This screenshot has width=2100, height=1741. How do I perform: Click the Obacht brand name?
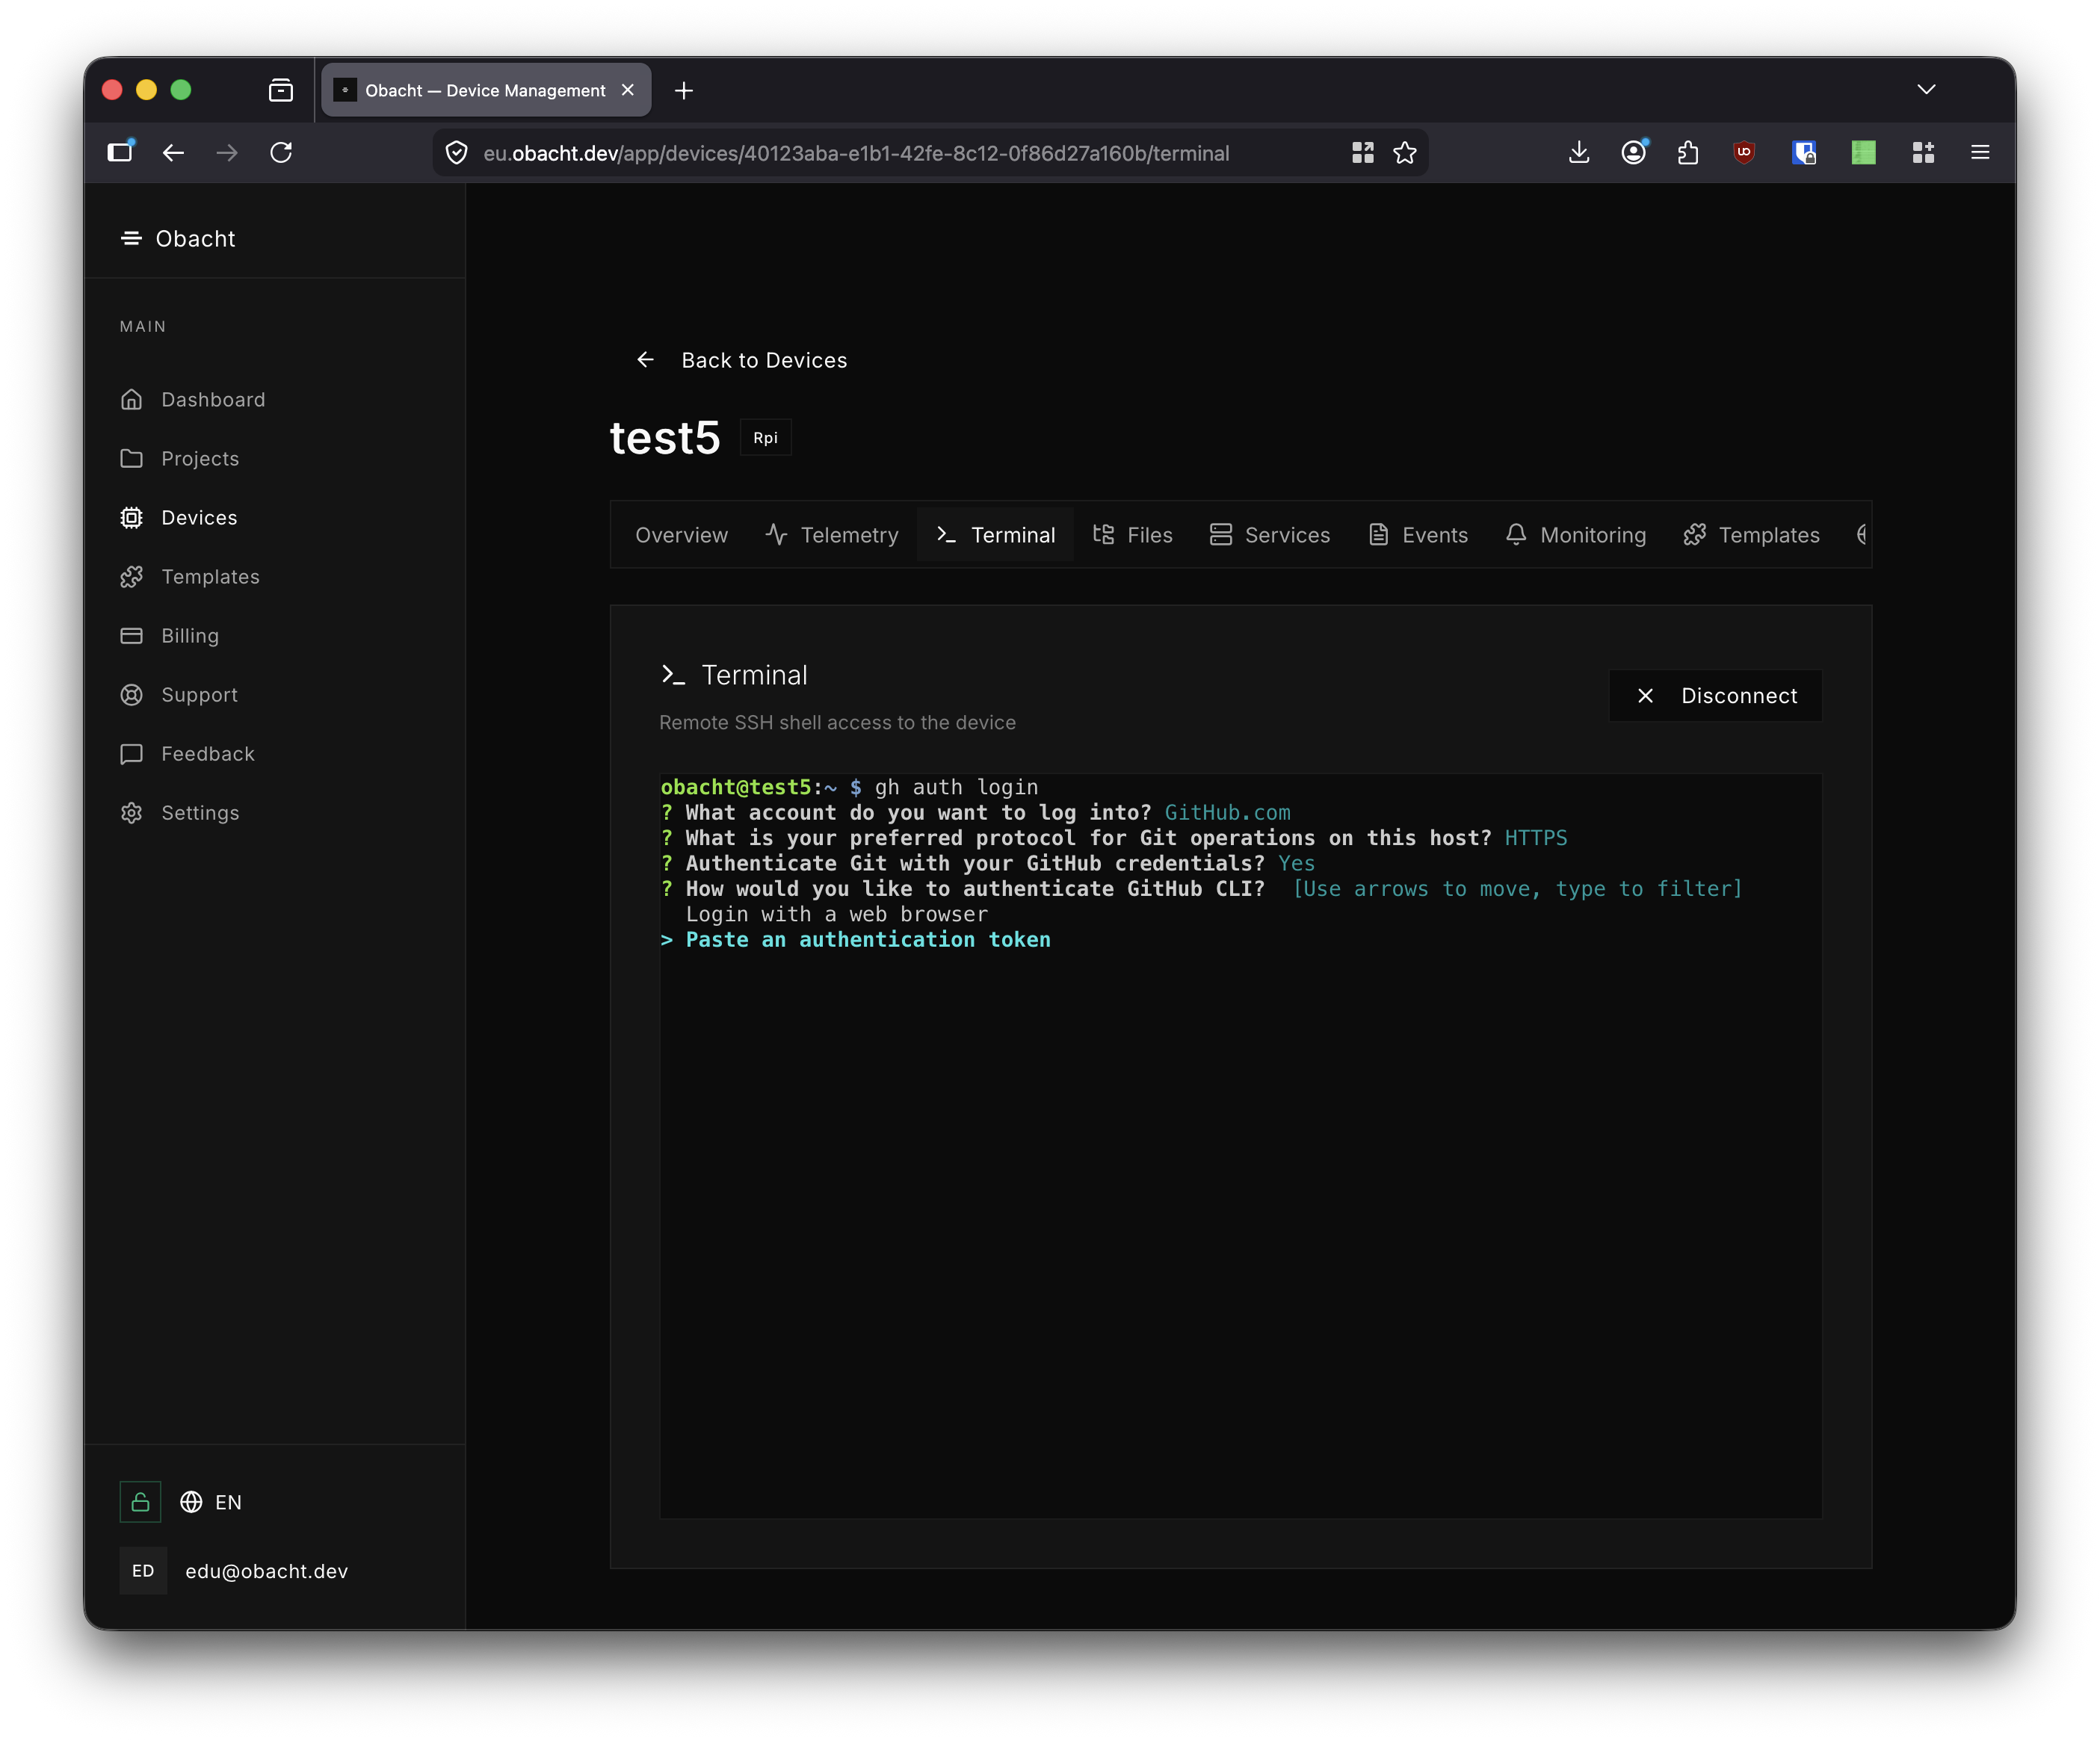pyautogui.click(x=195, y=239)
